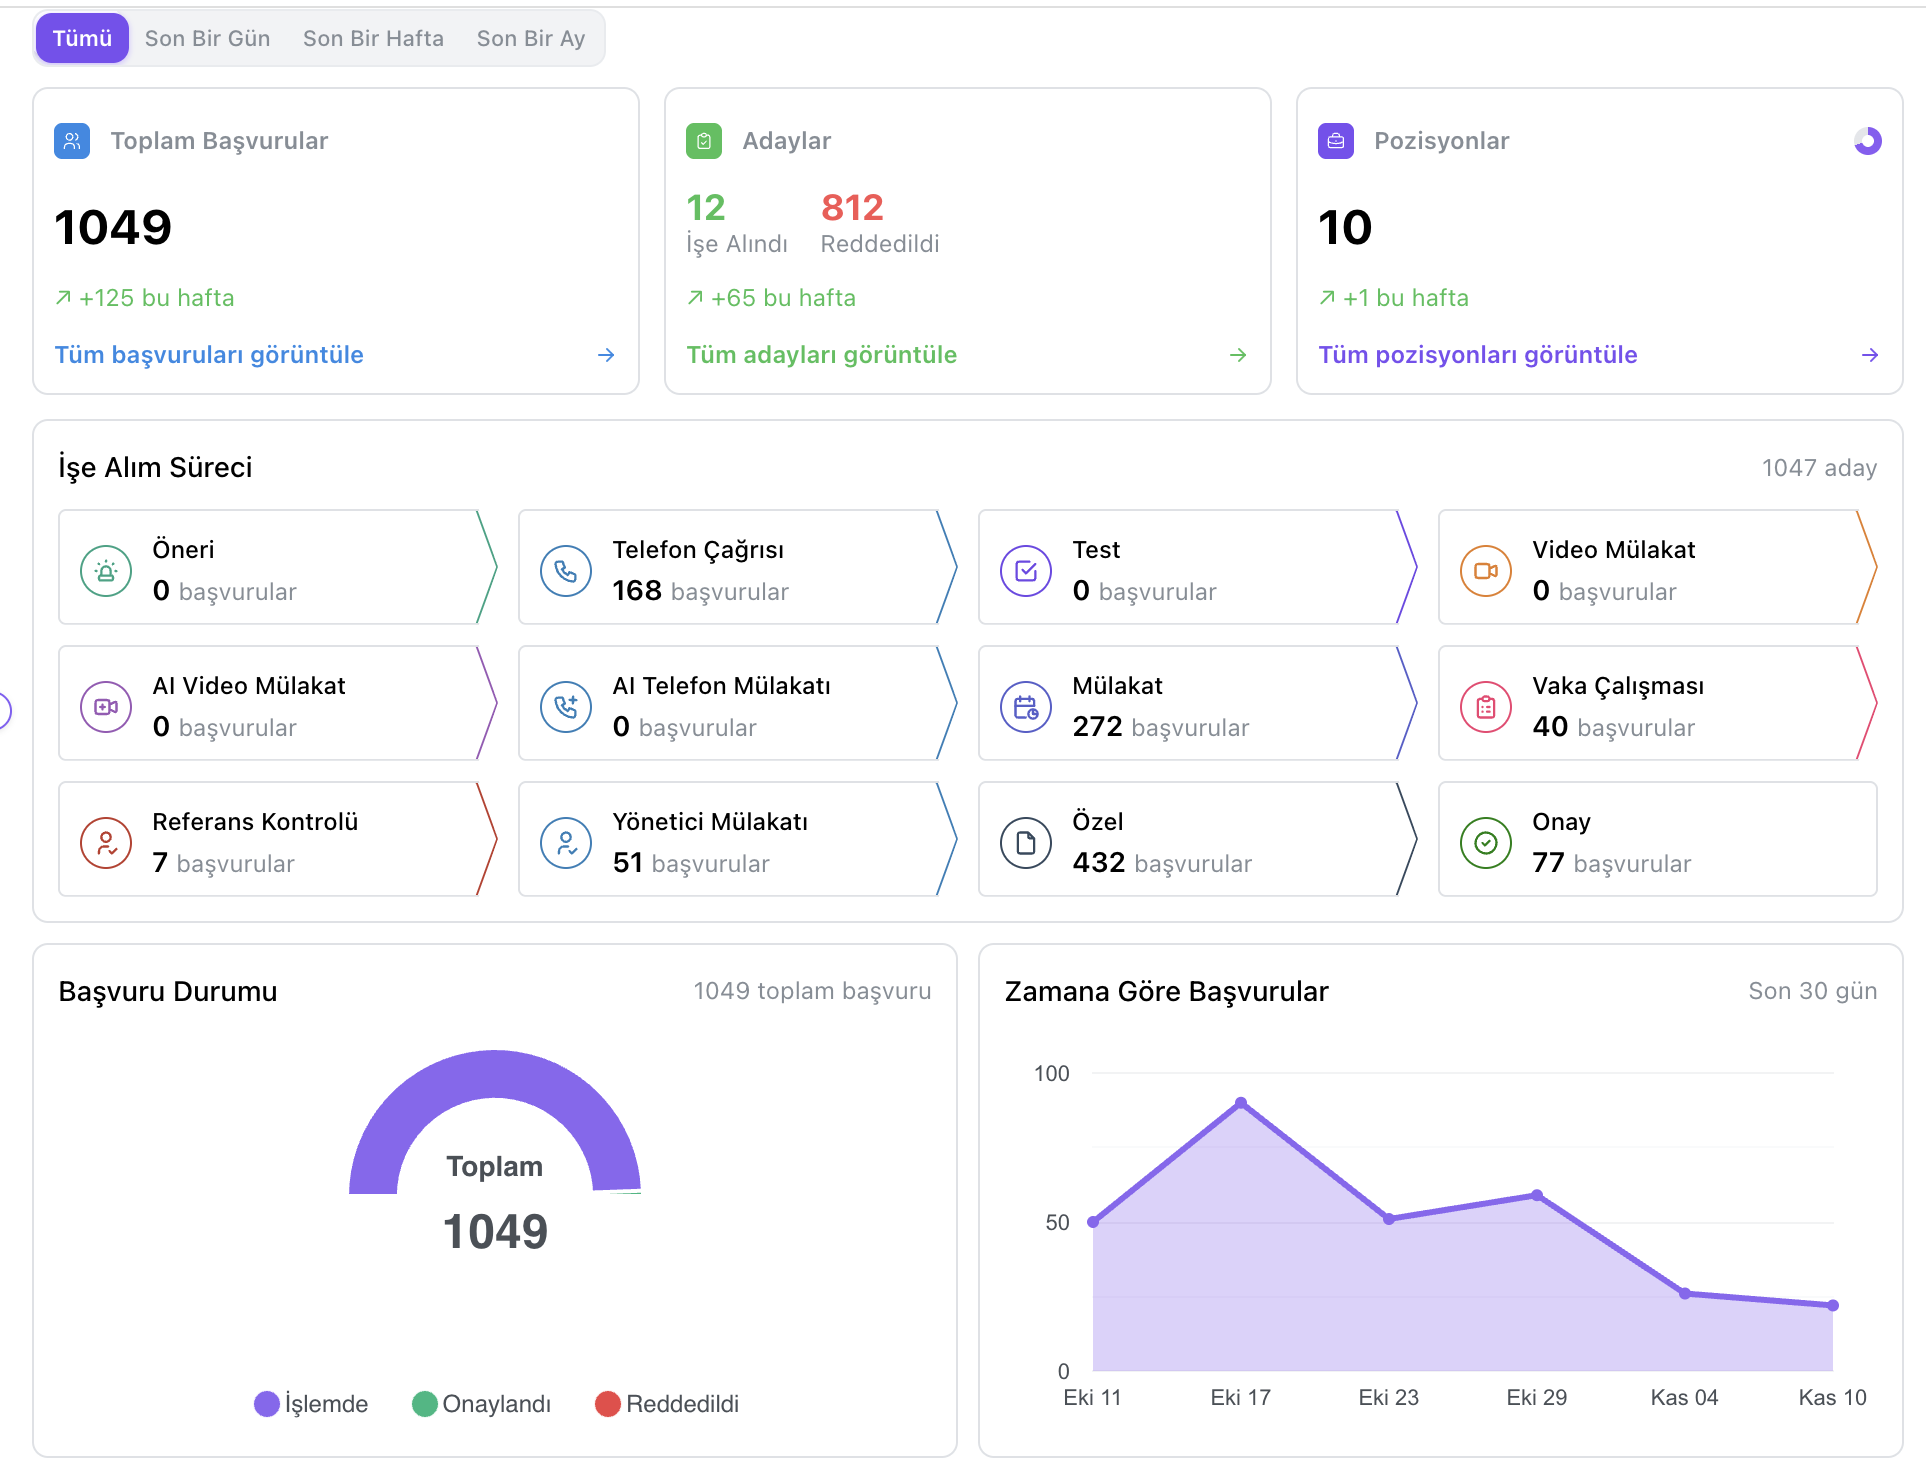Screen dimensions: 1926x1470
Task: Click the arrow next to Tüm adayları görüntüle
Action: click(x=1238, y=355)
